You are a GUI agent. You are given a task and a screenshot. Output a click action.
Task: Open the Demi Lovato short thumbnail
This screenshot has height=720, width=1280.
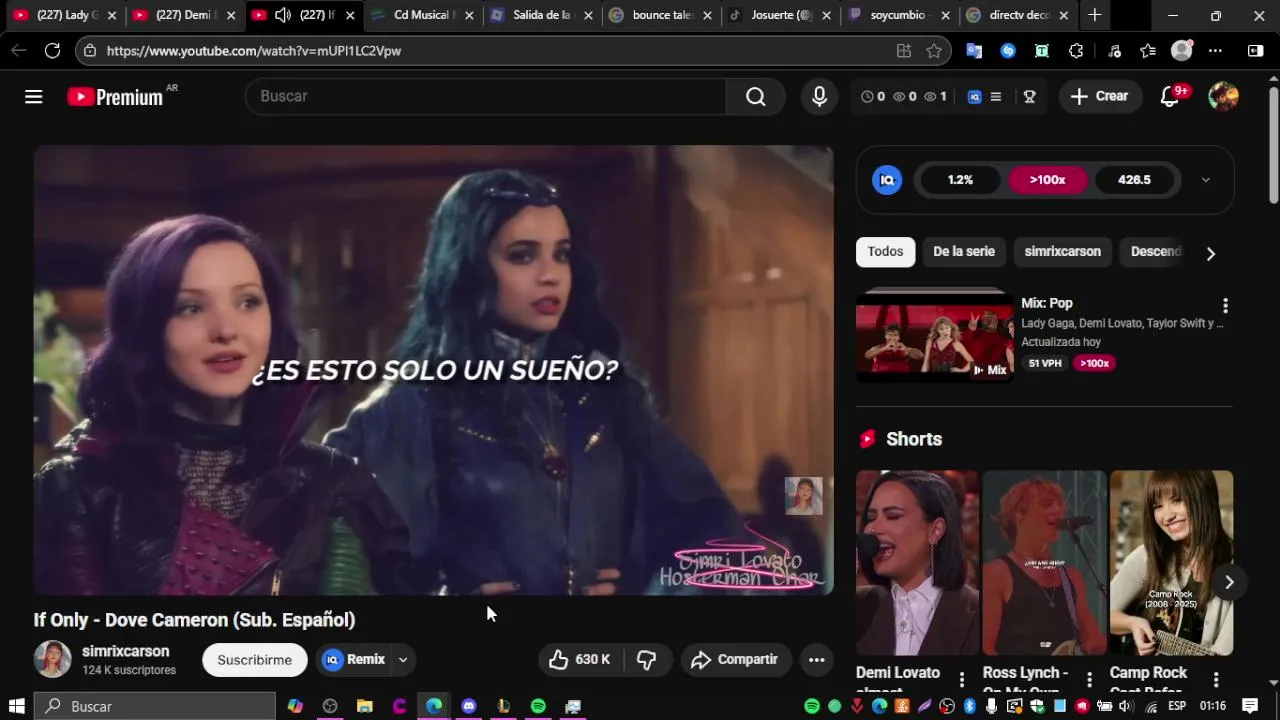click(x=917, y=563)
